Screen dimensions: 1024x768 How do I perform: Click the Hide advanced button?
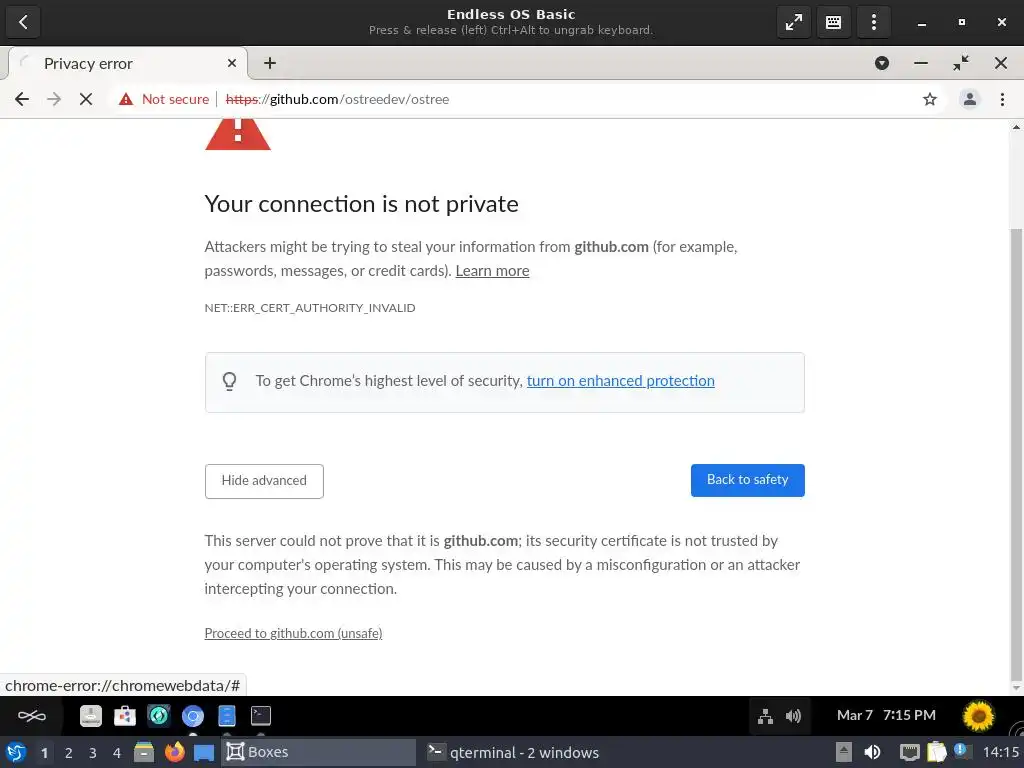[264, 481]
